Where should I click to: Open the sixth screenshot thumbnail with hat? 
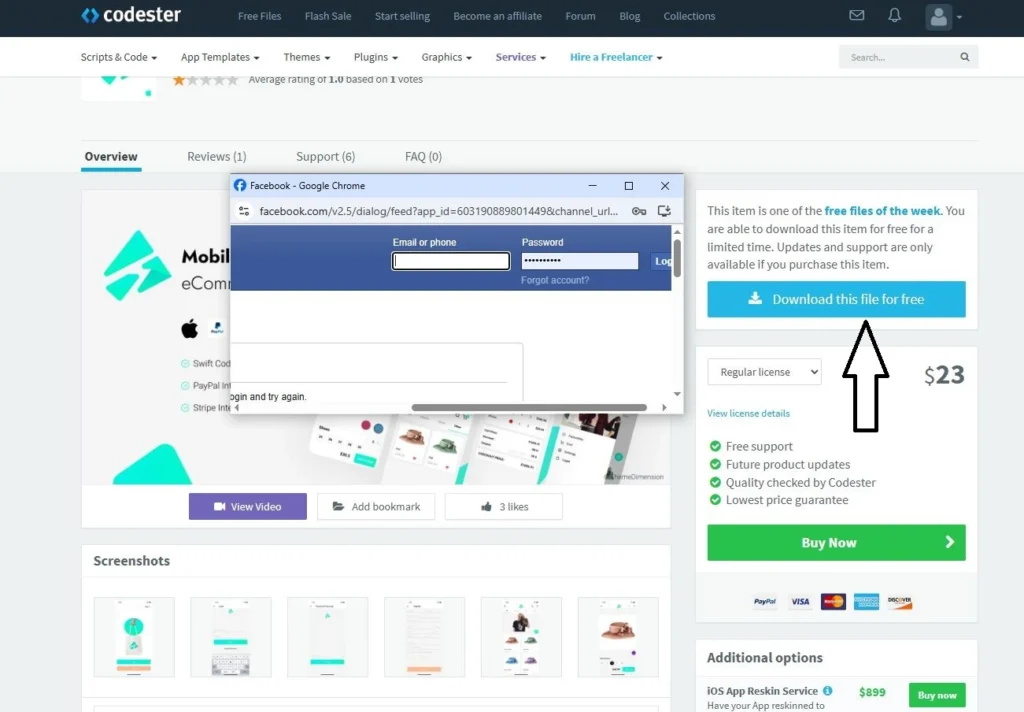coord(618,637)
